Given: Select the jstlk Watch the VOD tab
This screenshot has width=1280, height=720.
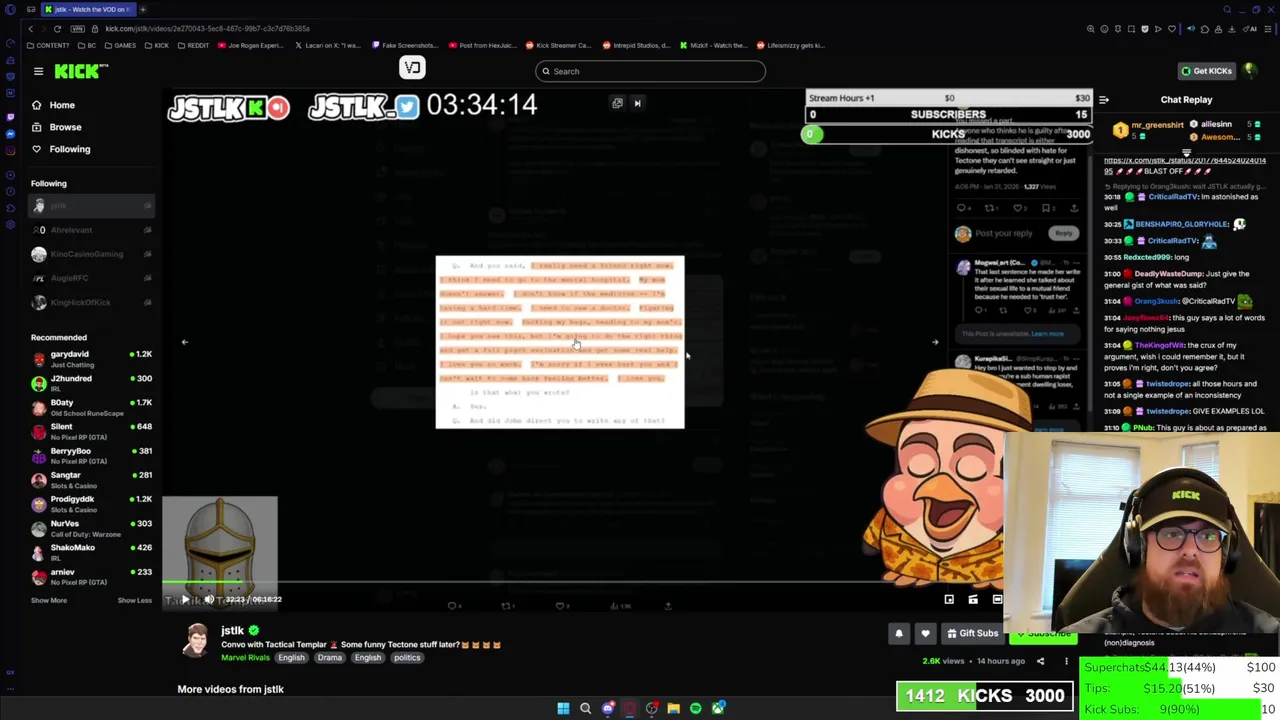Looking at the screenshot, I should 87,9.
